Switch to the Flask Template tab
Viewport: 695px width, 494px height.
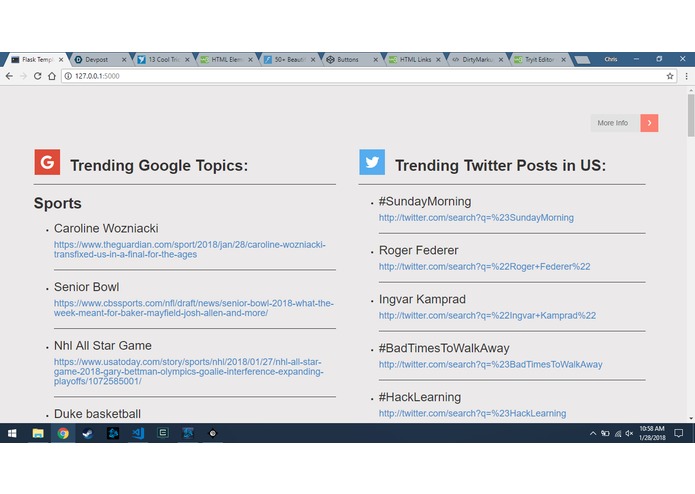pos(36,59)
